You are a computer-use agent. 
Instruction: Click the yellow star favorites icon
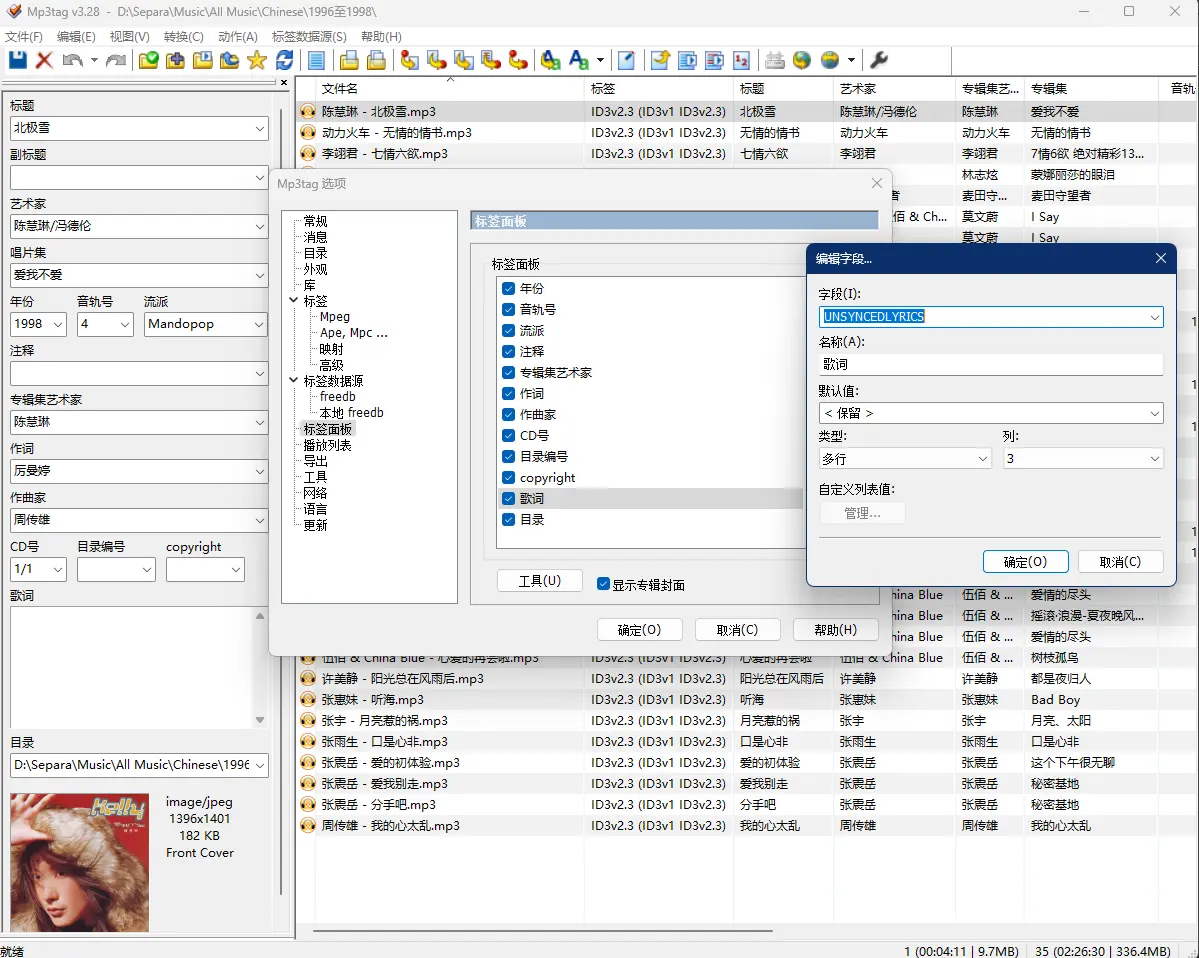257,60
